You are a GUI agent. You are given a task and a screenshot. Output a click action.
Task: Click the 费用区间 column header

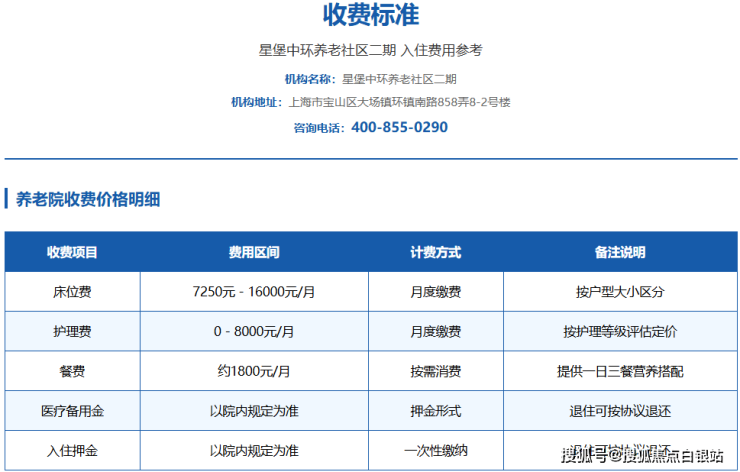[254, 253]
